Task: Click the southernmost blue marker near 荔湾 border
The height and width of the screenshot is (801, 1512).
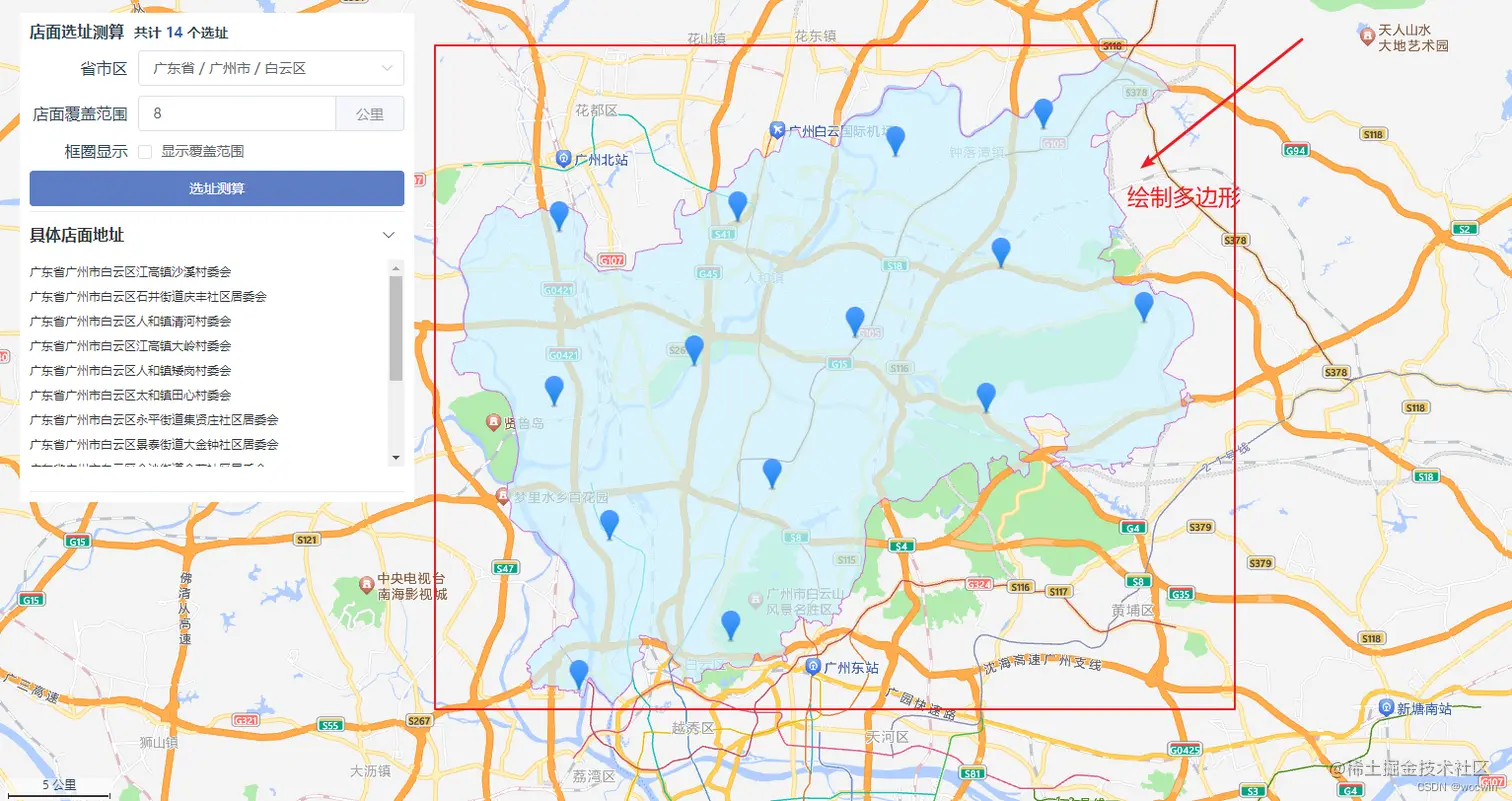Action: click(579, 674)
